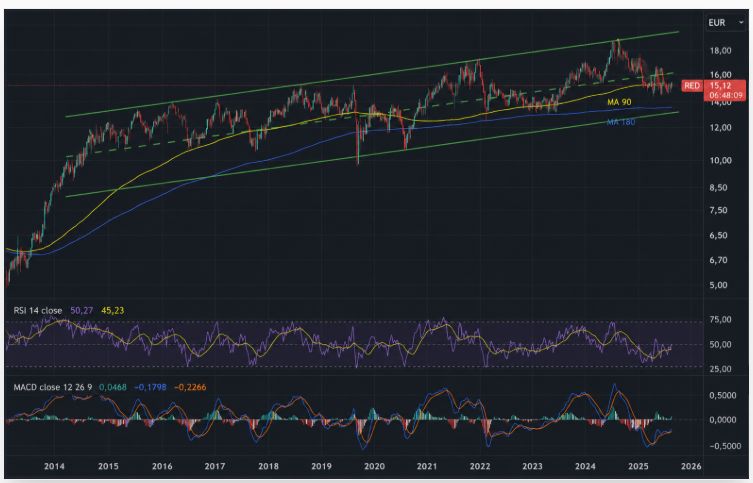This screenshot has width=753, height=483.
Task: Click the RSI 25,00 scale label
Action: (720, 369)
